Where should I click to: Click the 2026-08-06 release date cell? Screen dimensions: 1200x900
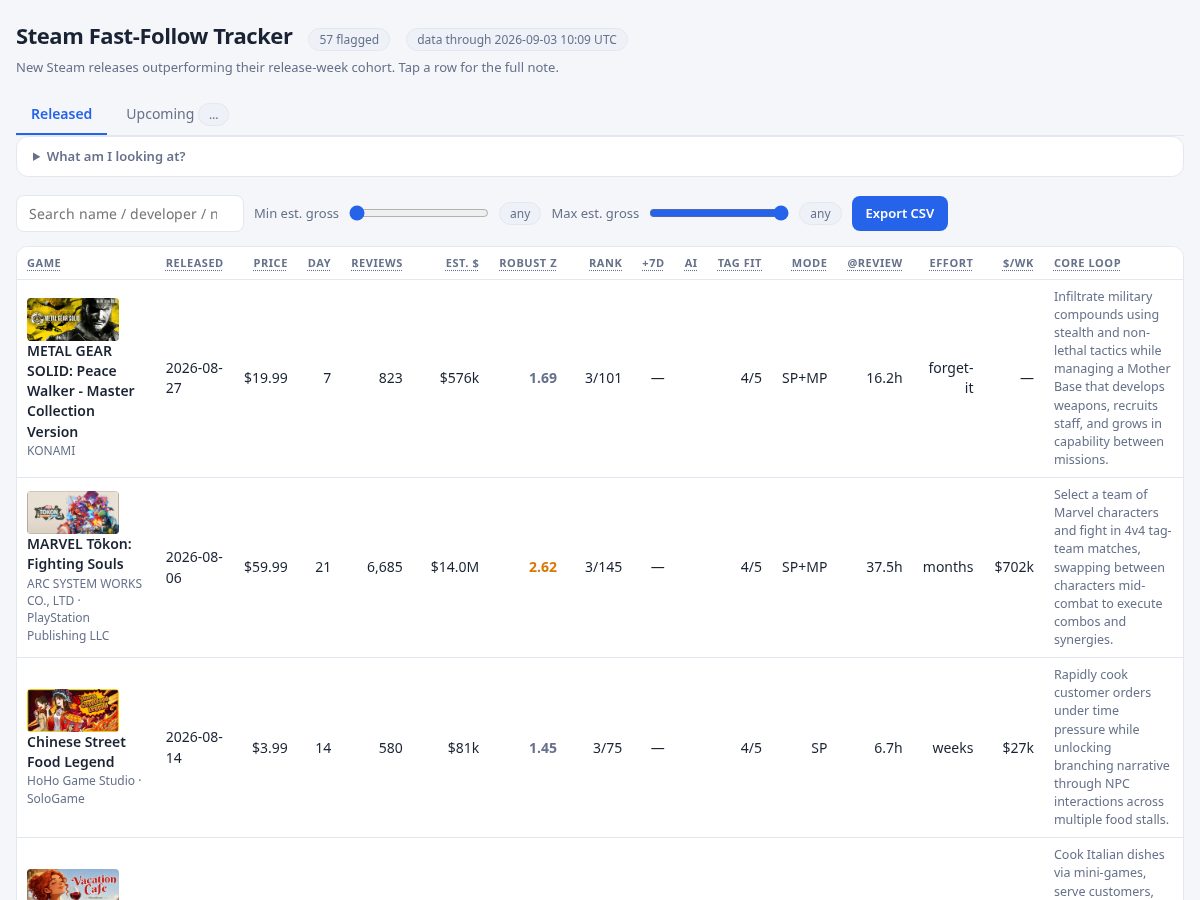(x=194, y=567)
